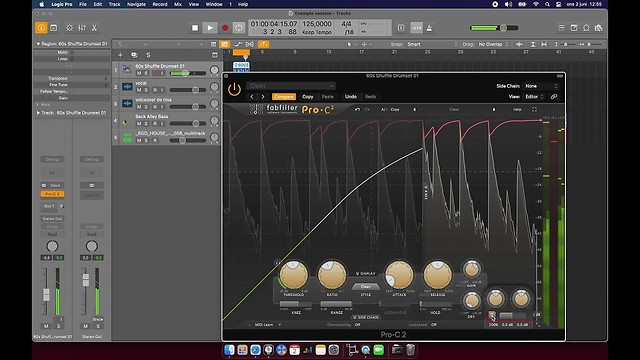Adjust the _RGD_HOUSE multitrack volume slider
Image resolution: width=640 pixels, height=360 pixels.
[188, 140]
